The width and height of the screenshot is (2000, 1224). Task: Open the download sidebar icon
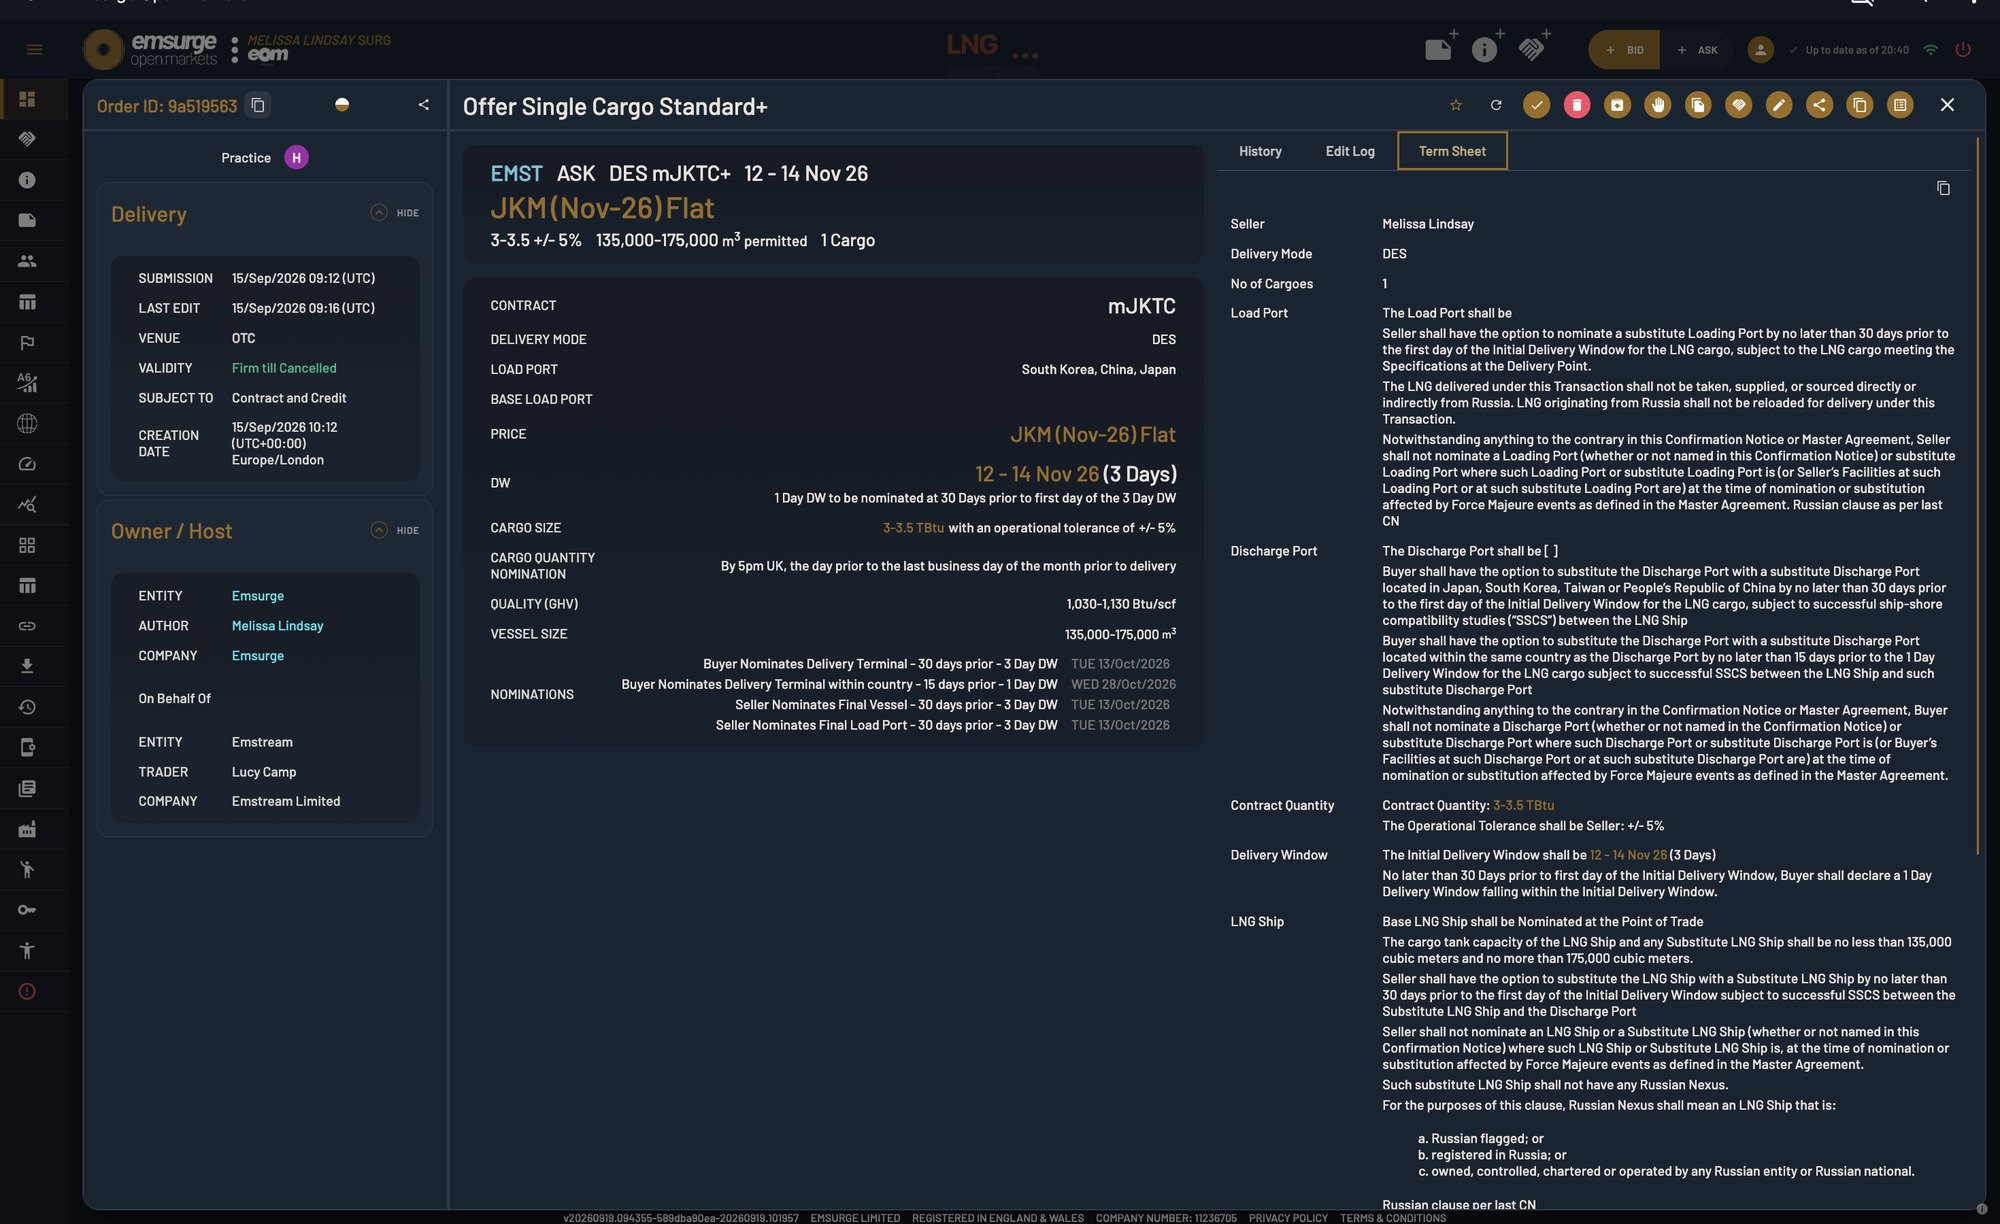(x=27, y=666)
